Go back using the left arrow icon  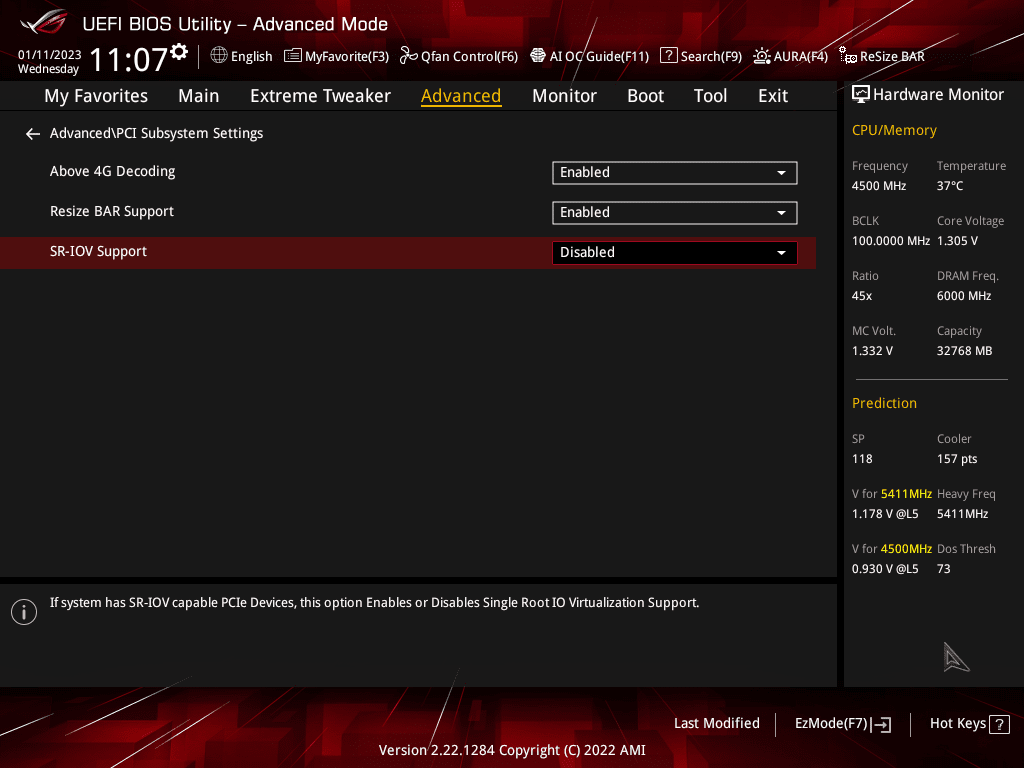33,134
